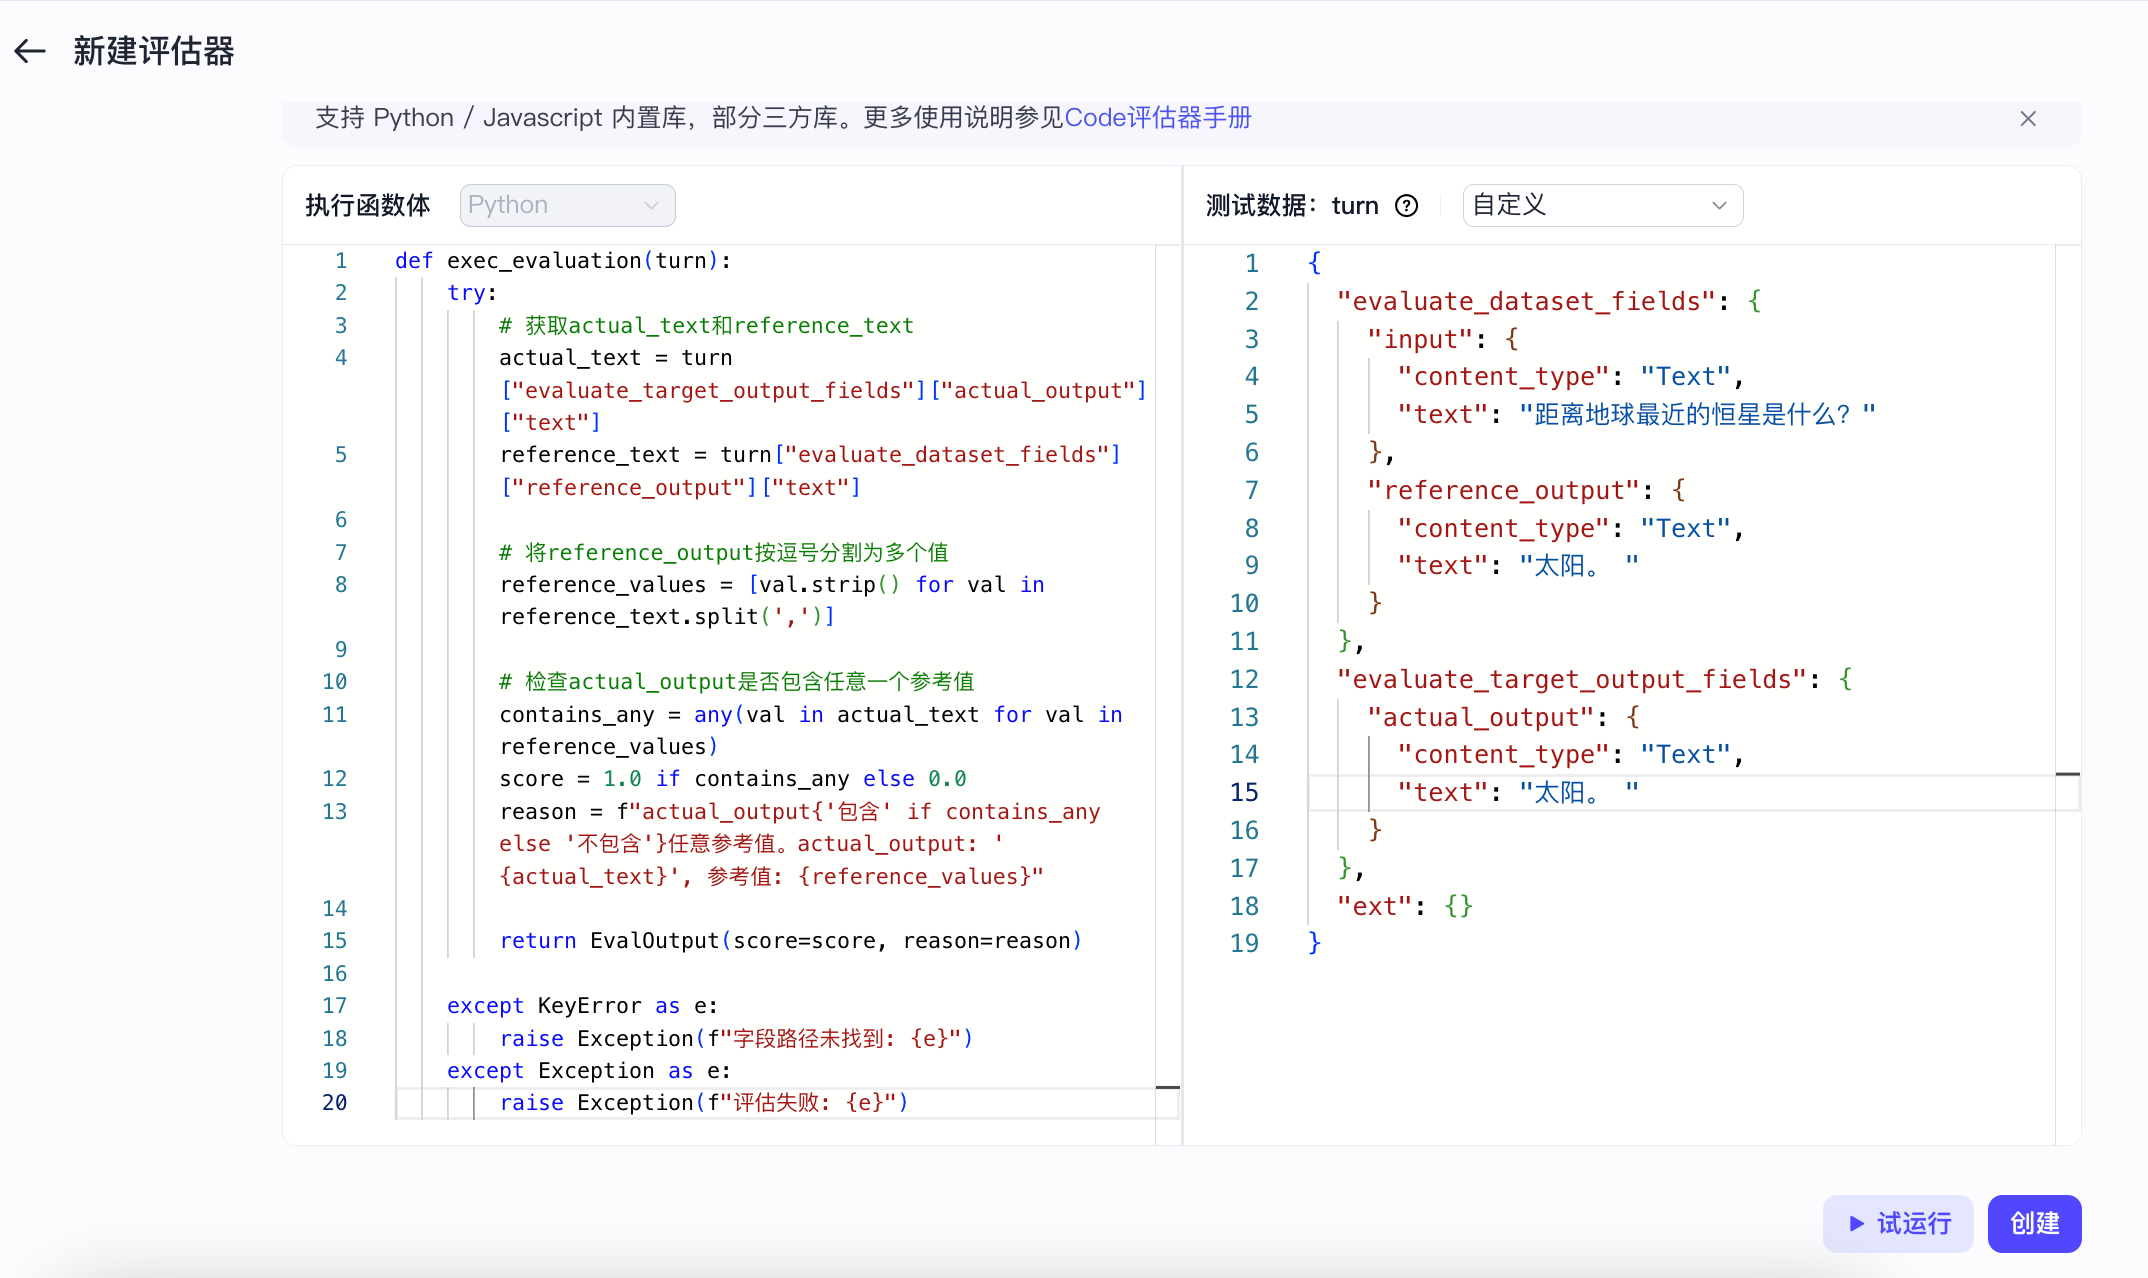Click the contains_any = any( line
The image size is (2148, 1278).
811,715
